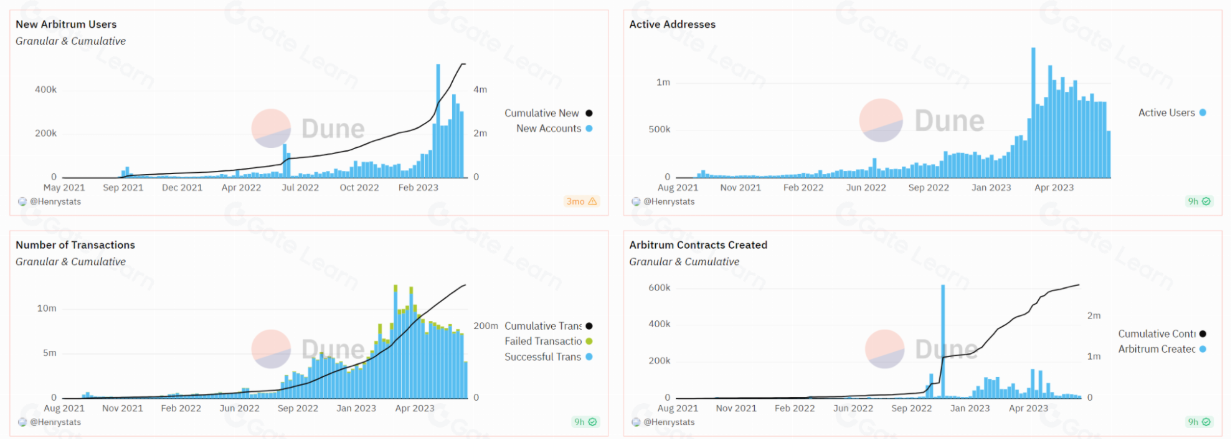Open the Number of Transactions chart title

(x=75, y=245)
